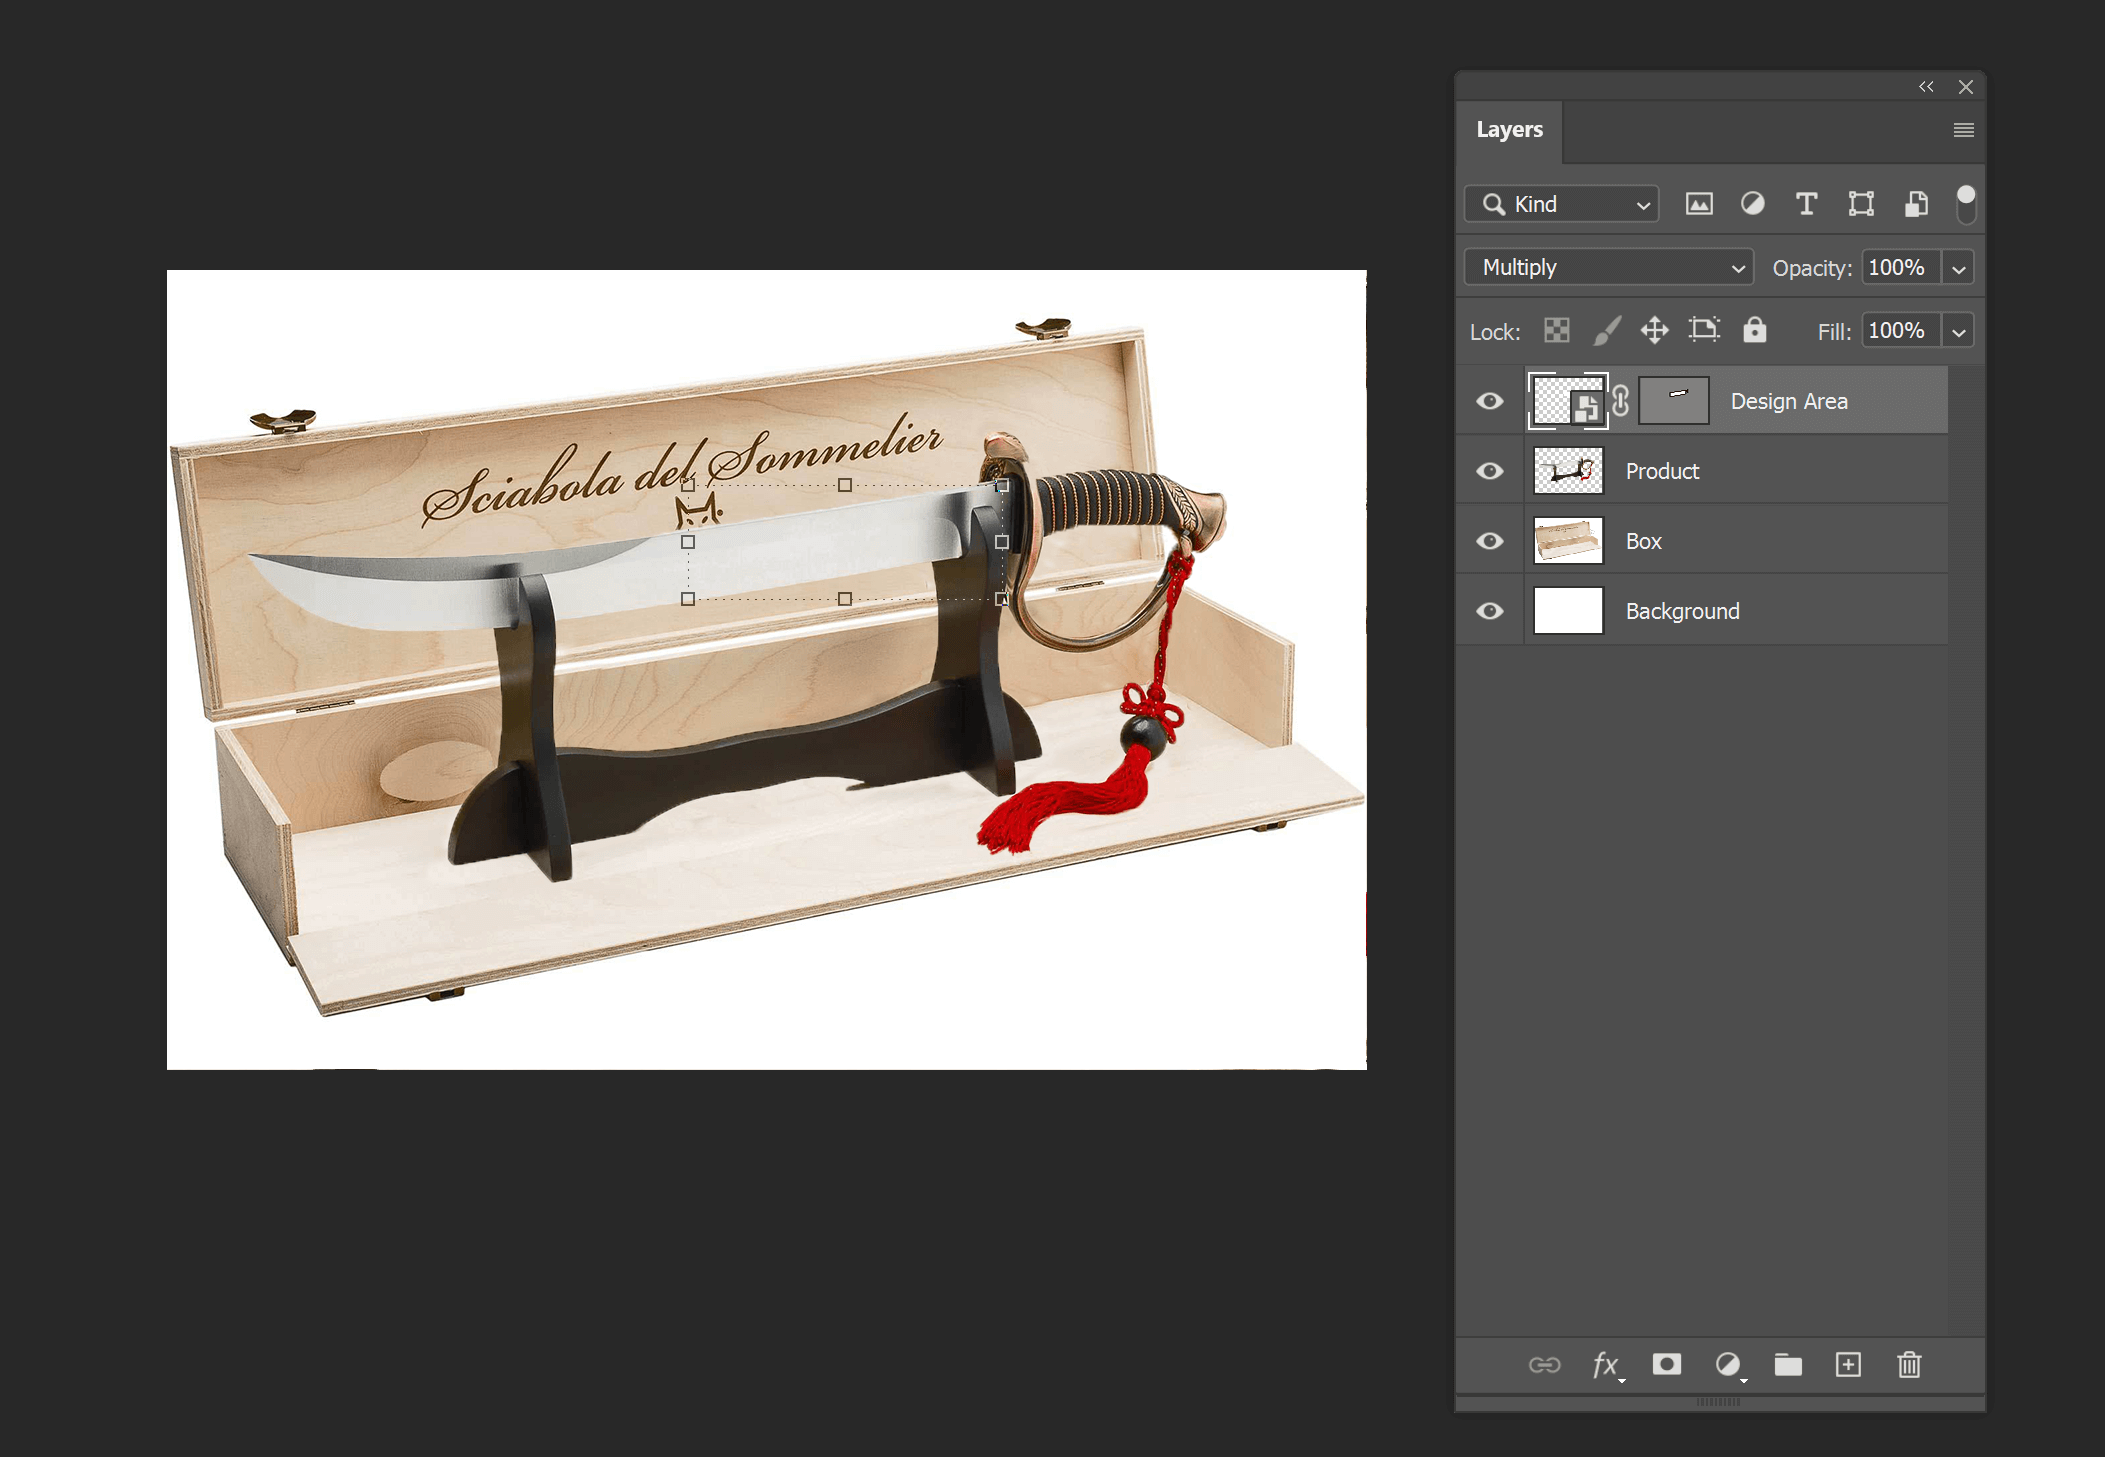Hide the Design Area layer

click(1490, 401)
